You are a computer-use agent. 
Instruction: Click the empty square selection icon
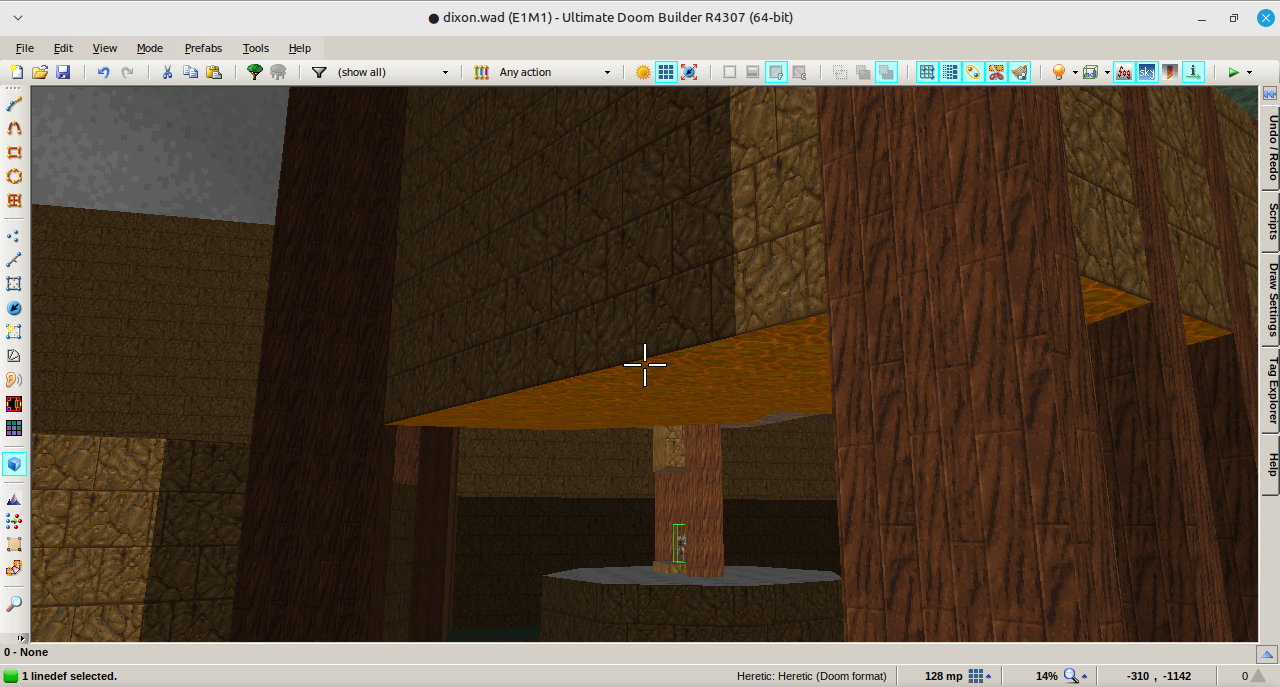729,72
